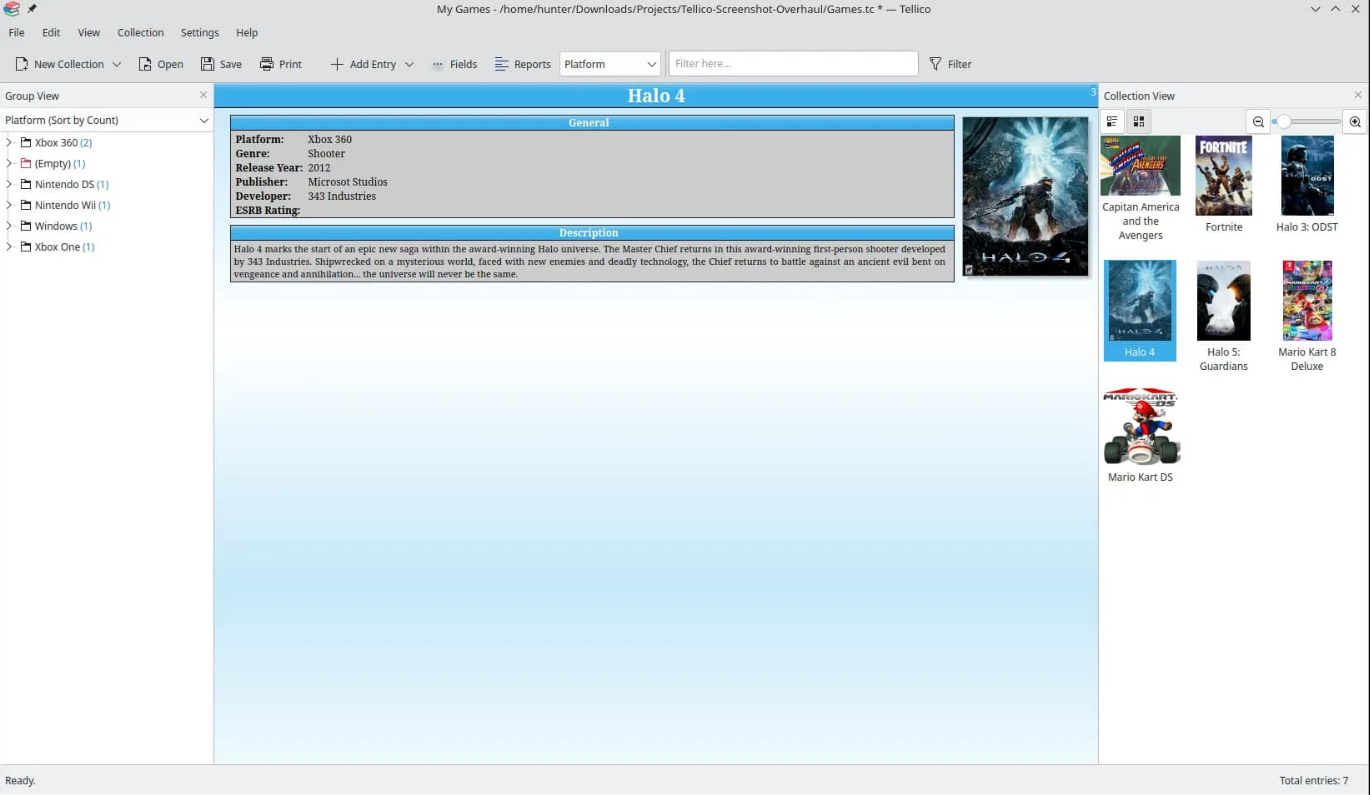Open the Platform grouping combo box
Image resolution: width=1370 pixels, height=795 pixels.
tap(610, 64)
